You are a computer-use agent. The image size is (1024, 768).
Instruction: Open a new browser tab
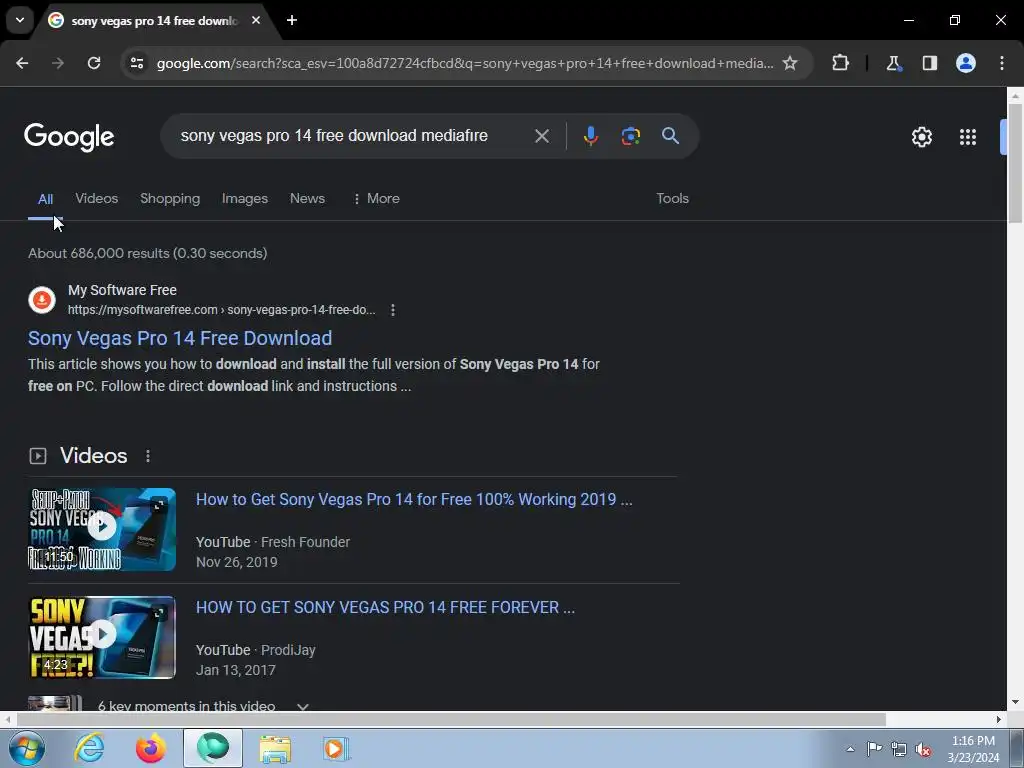292,20
